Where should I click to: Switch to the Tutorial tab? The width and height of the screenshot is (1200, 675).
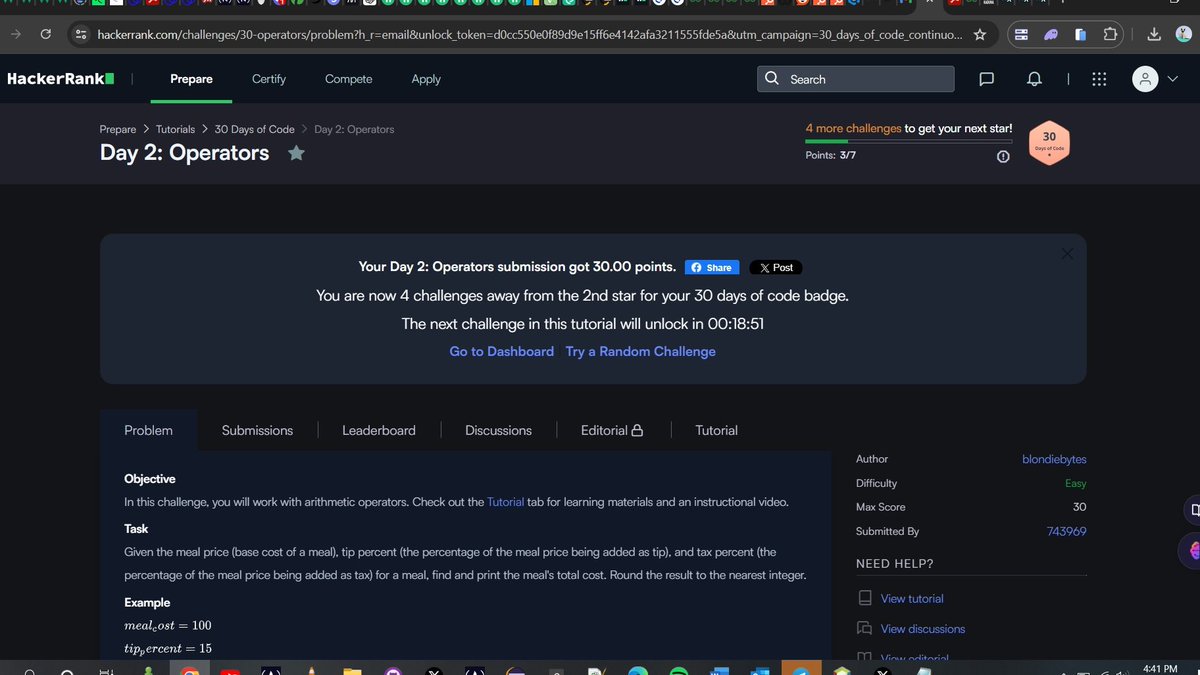(717, 430)
